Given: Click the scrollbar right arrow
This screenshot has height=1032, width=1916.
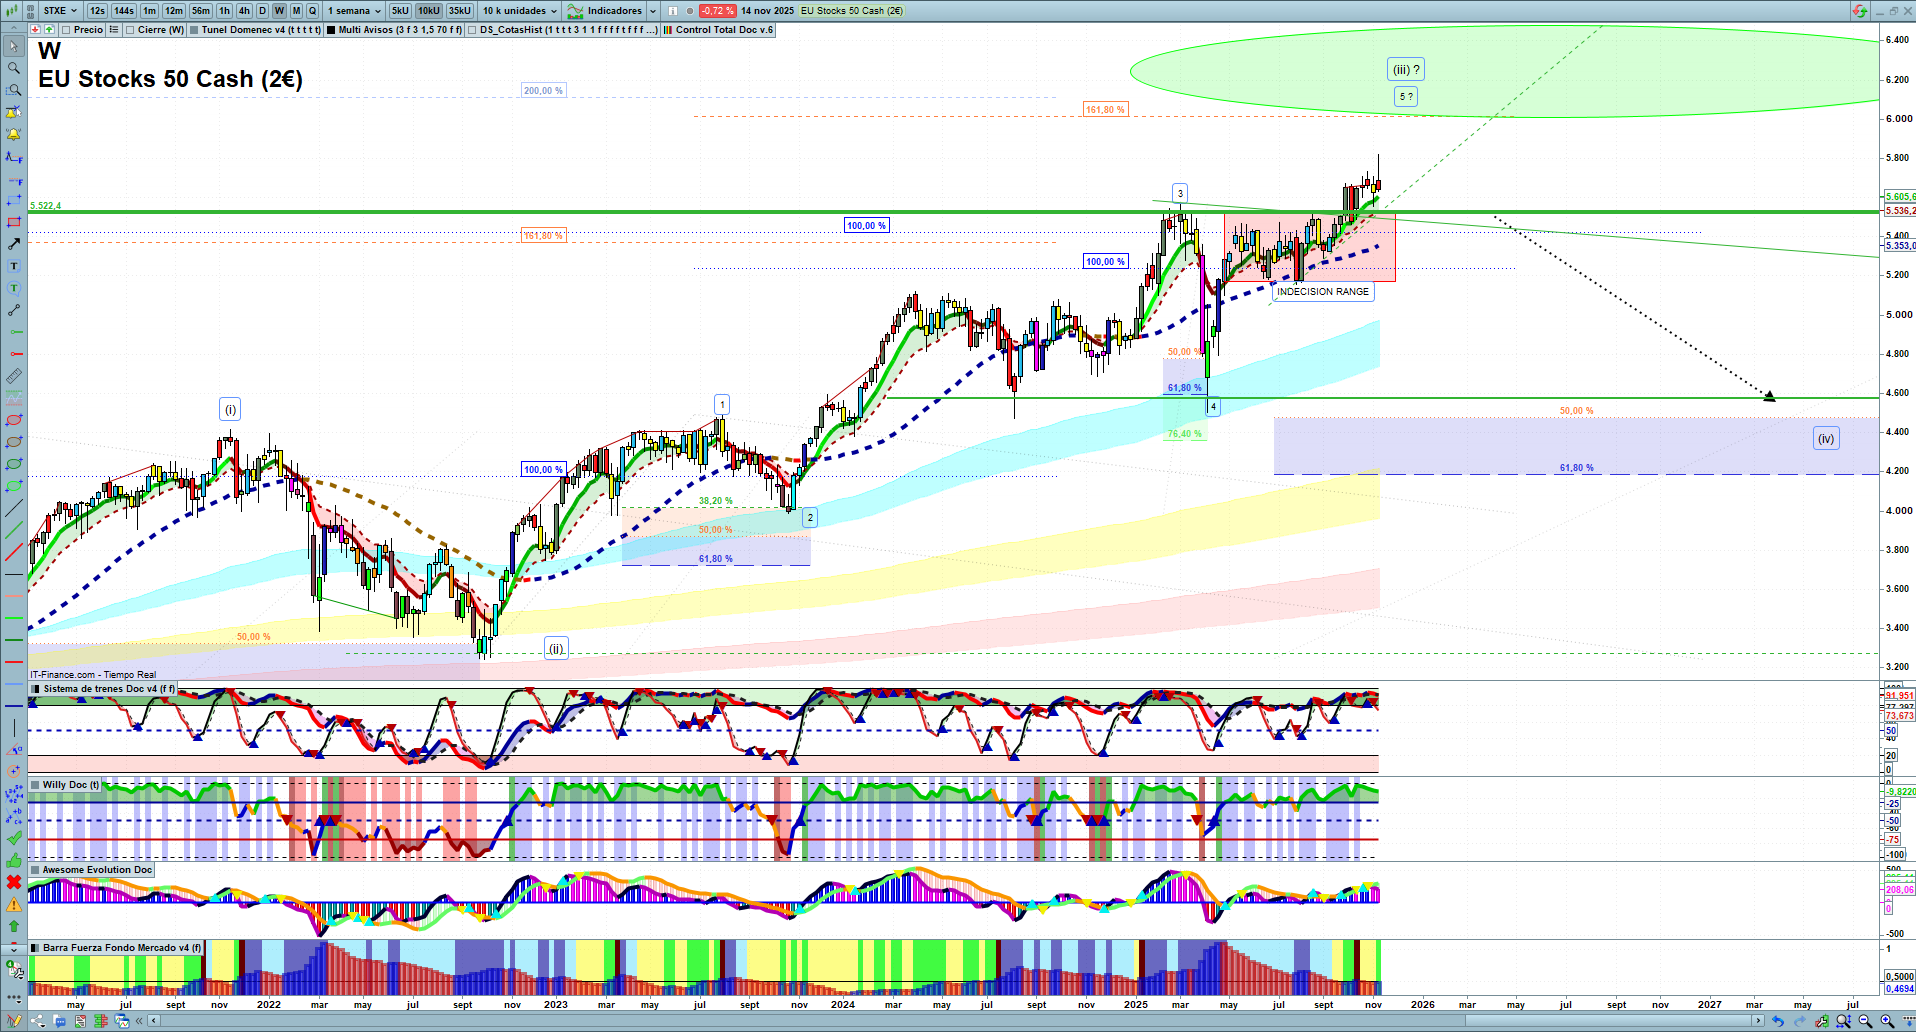Looking at the screenshot, I should [1758, 1021].
